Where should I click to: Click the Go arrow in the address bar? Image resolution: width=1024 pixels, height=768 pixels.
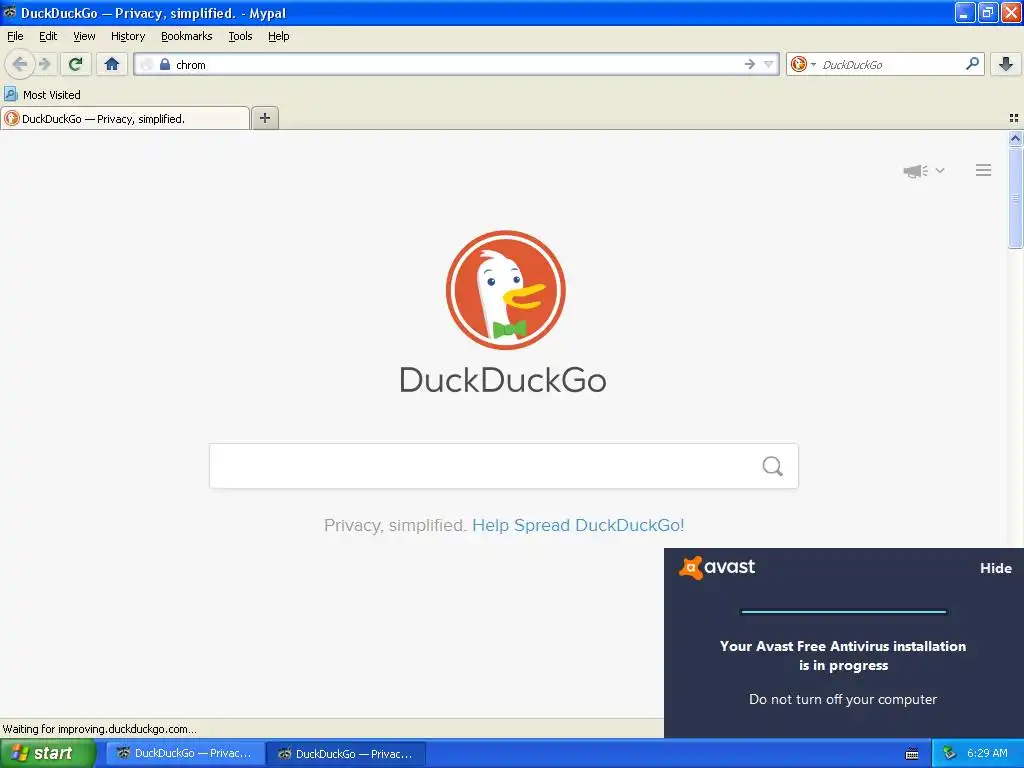tap(750, 64)
